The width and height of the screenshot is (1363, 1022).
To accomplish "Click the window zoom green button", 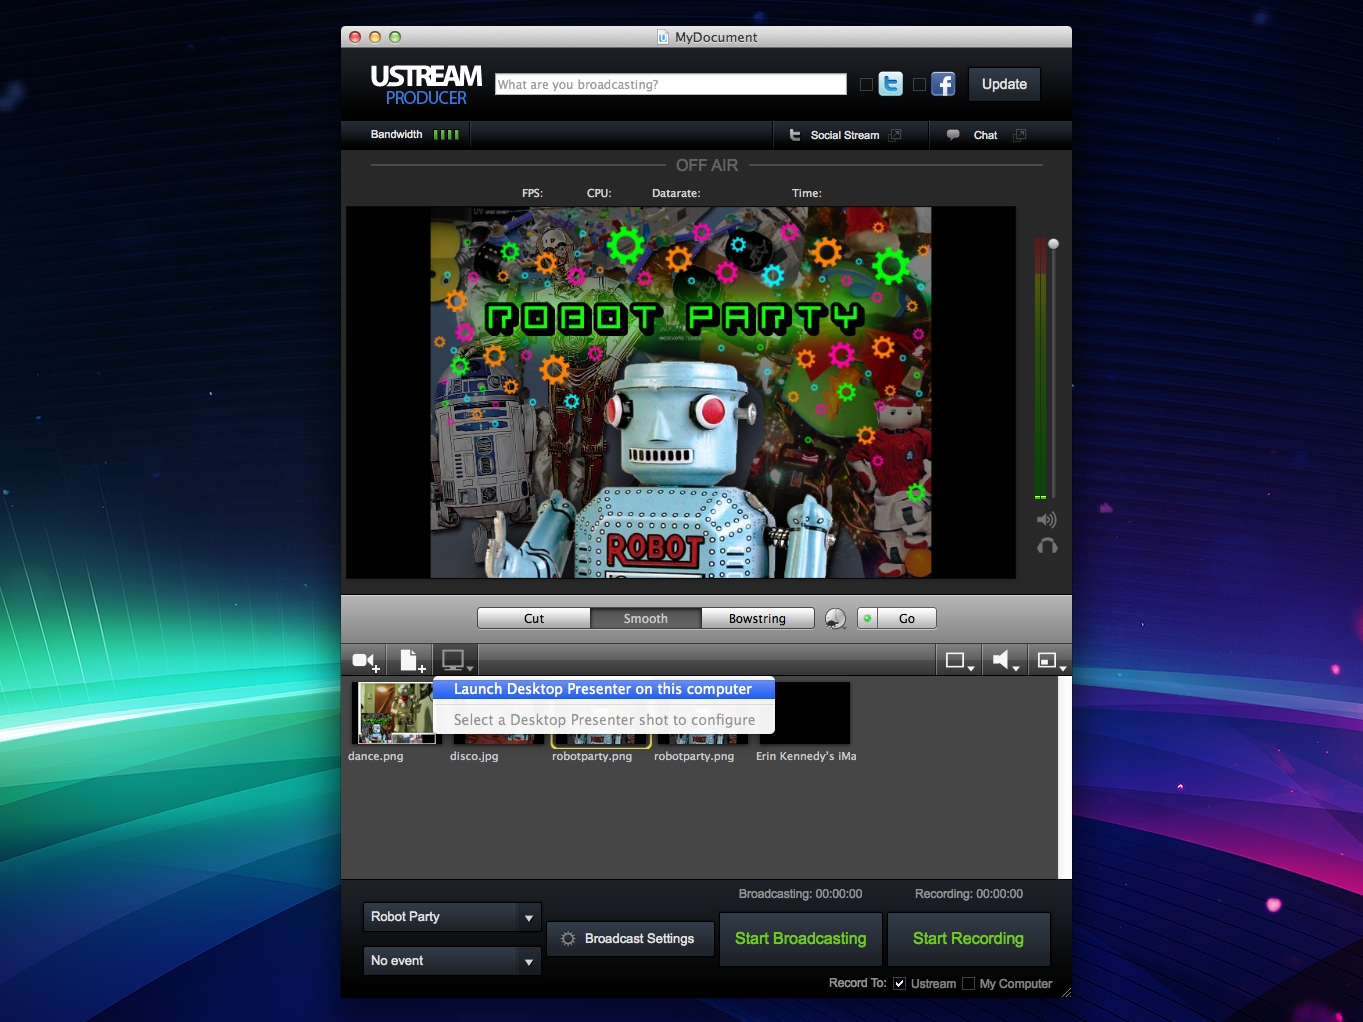I will click(395, 37).
